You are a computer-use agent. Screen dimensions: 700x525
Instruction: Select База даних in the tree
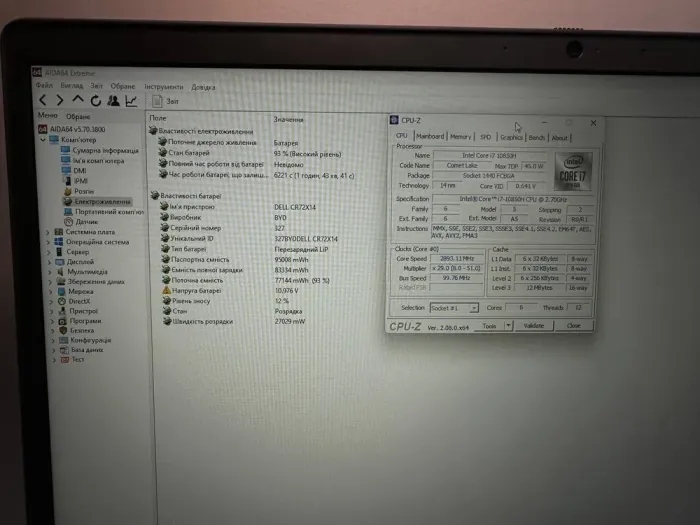tap(87, 350)
